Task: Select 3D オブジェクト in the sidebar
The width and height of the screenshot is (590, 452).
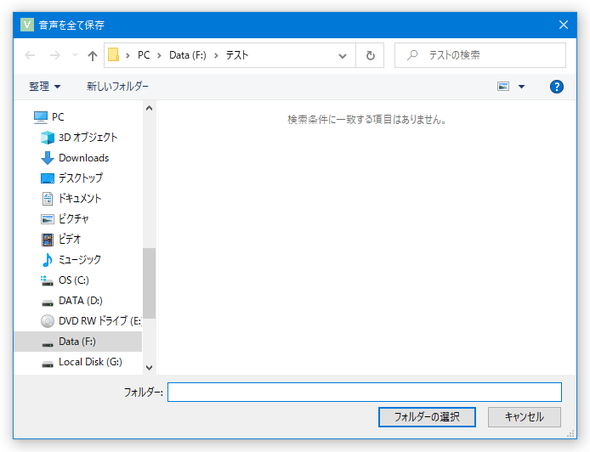Action: coord(88,137)
